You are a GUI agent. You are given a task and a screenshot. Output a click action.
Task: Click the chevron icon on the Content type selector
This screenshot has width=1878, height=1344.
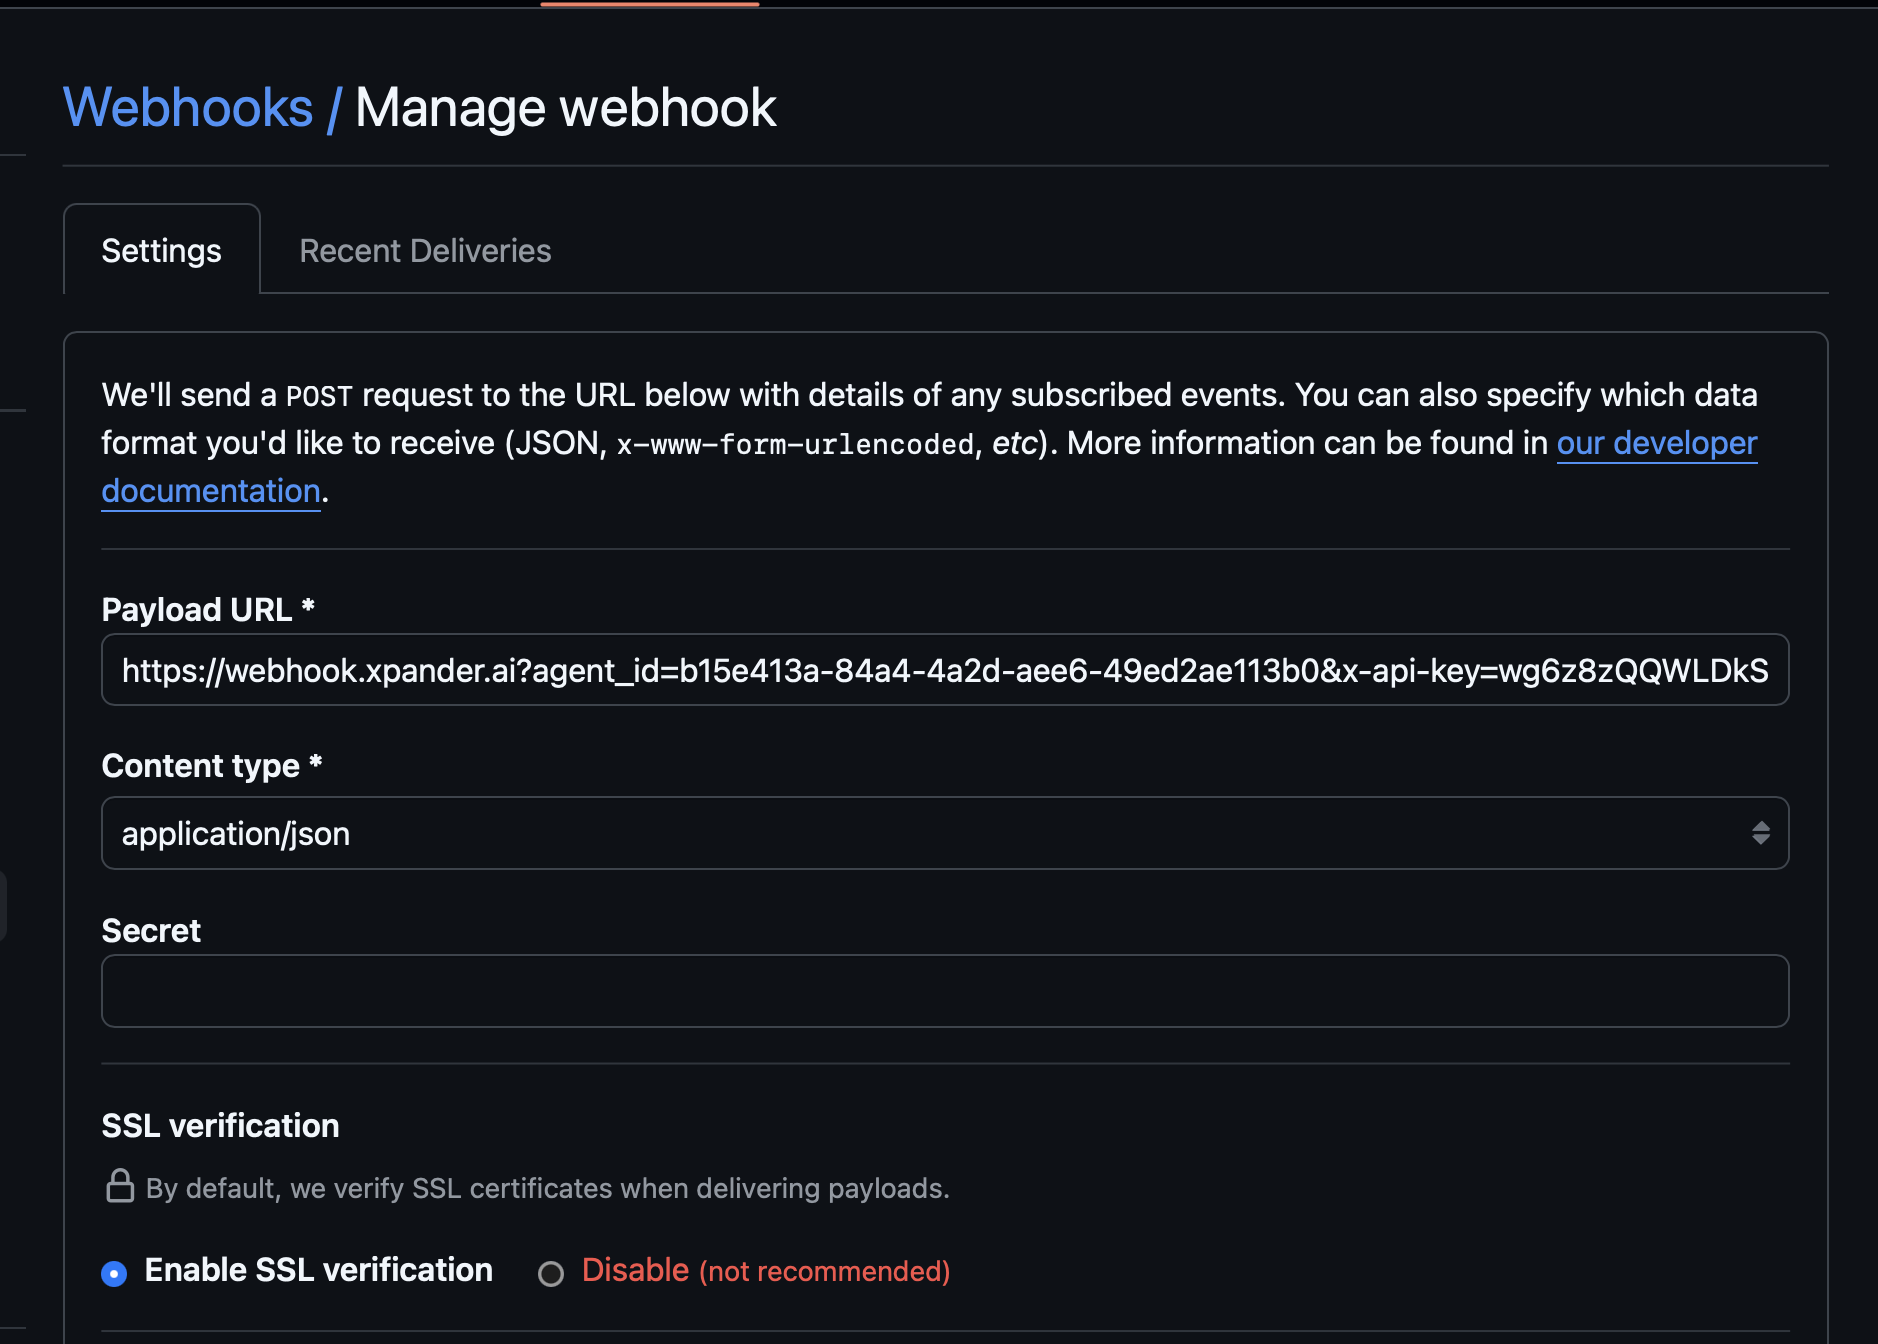coord(1762,833)
